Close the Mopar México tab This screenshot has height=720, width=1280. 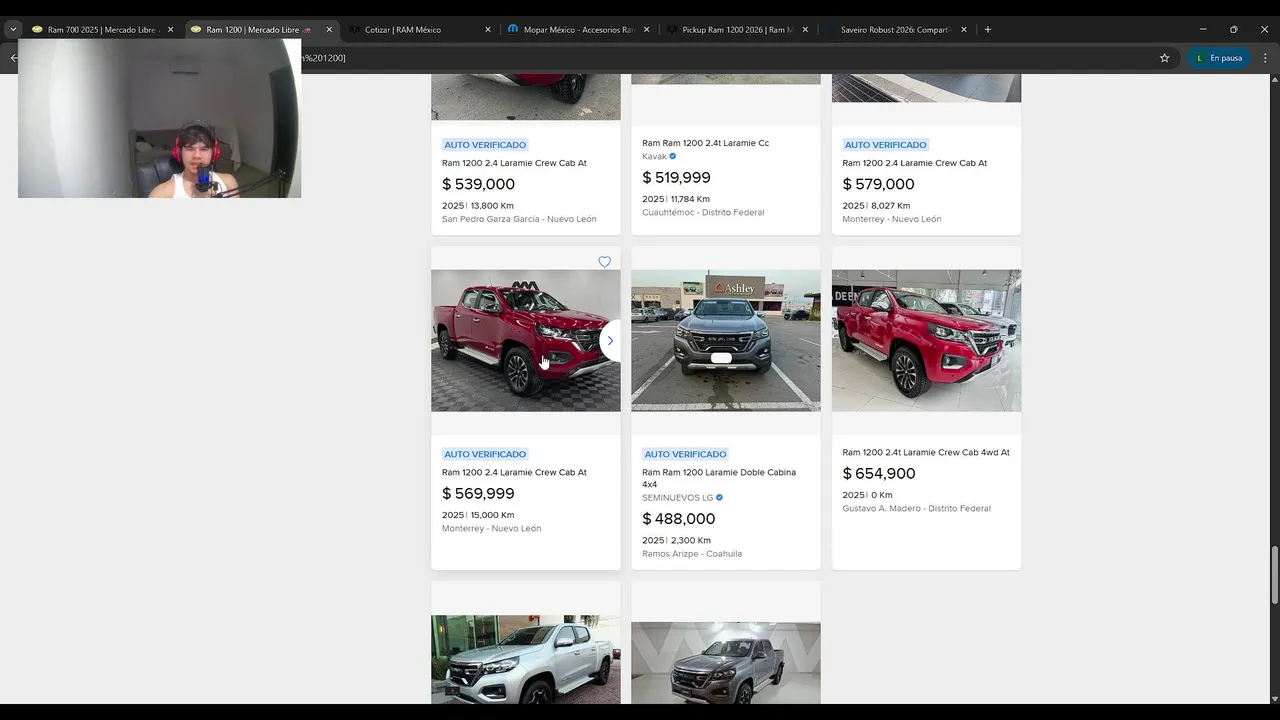pos(646,30)
